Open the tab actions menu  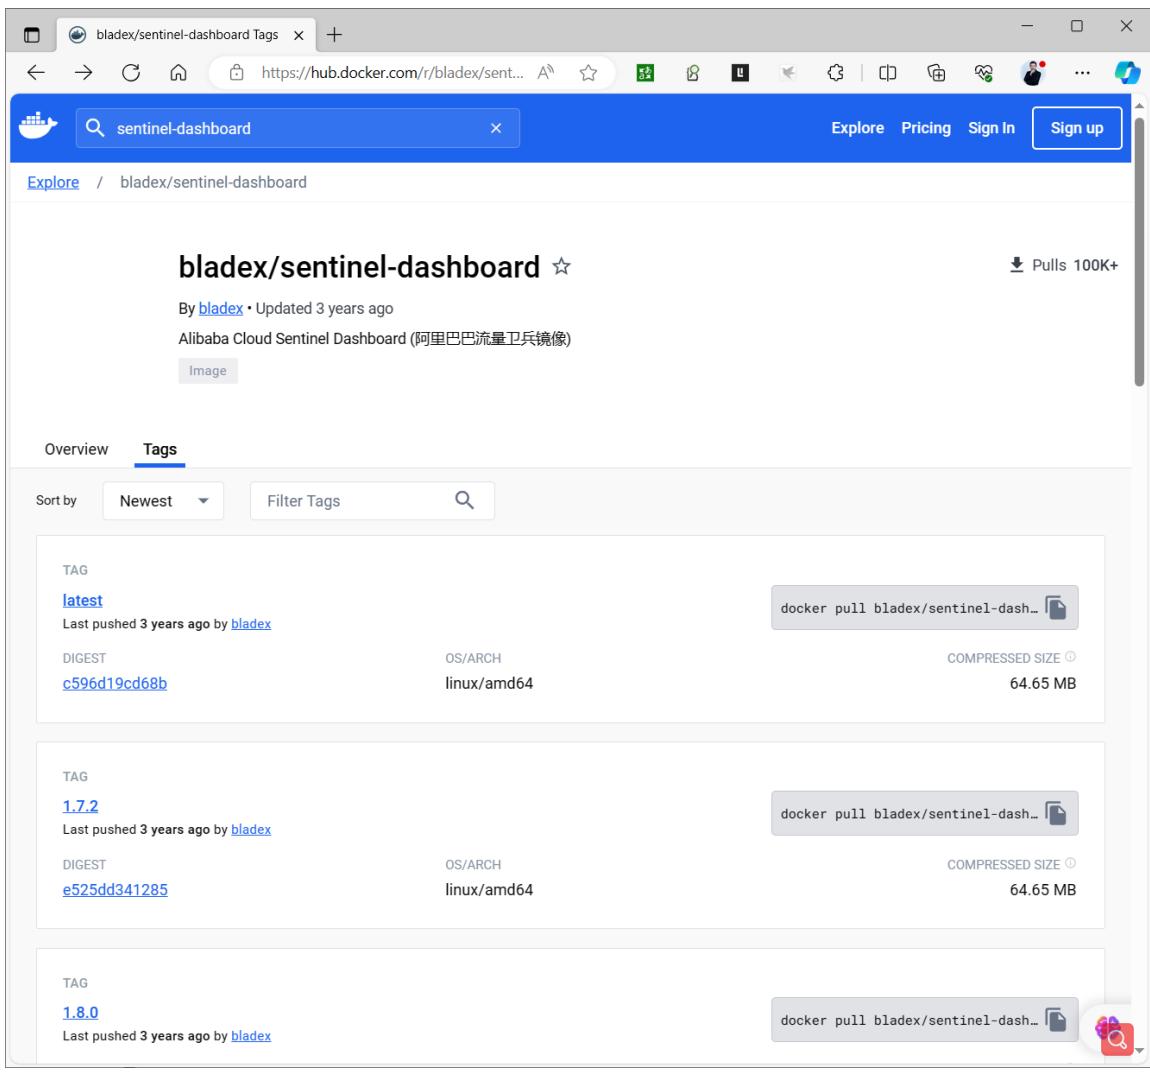[32, 34]
